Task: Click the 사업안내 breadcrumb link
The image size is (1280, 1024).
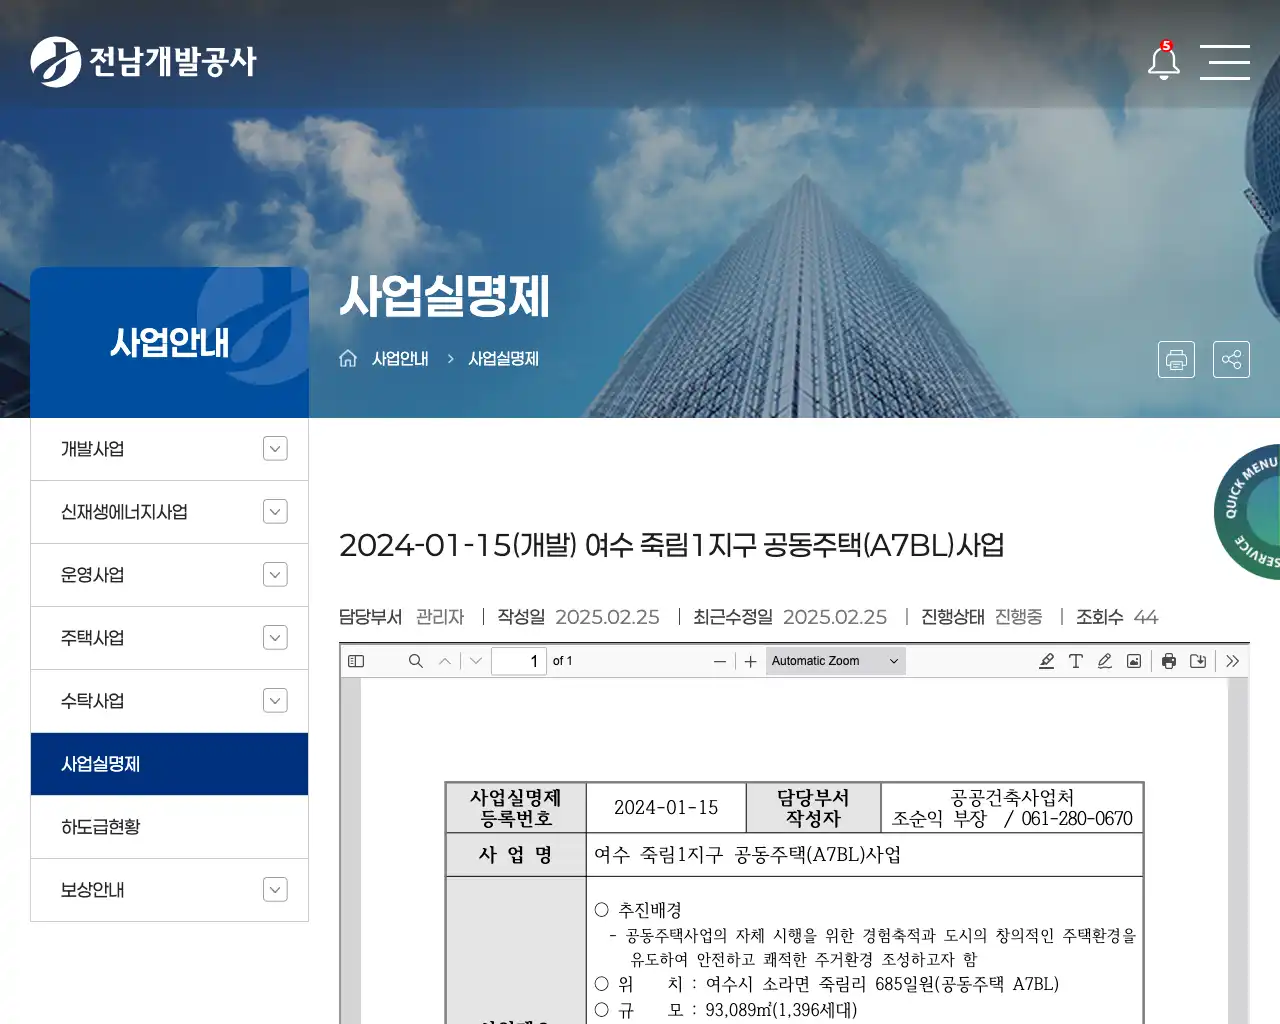Action: (400, 359)
